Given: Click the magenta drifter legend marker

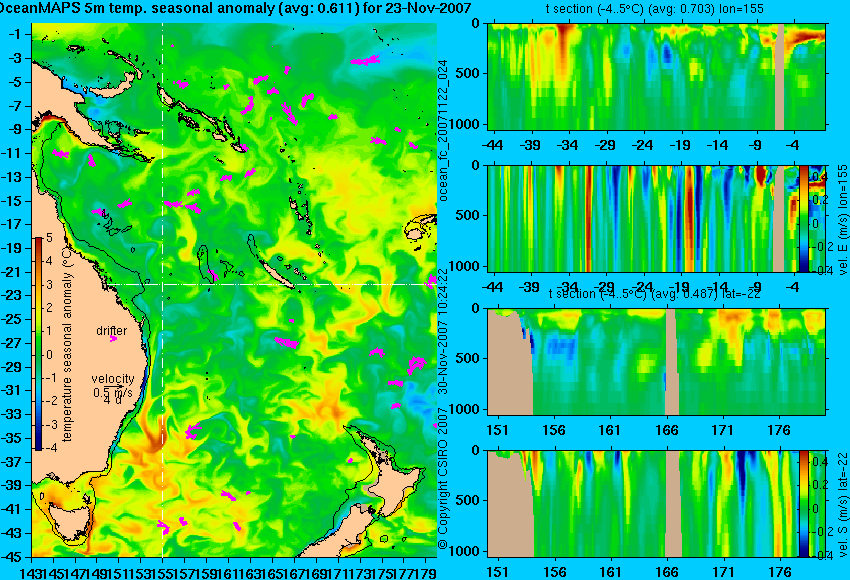Looking at the screenshot, I should click(113, 339).
